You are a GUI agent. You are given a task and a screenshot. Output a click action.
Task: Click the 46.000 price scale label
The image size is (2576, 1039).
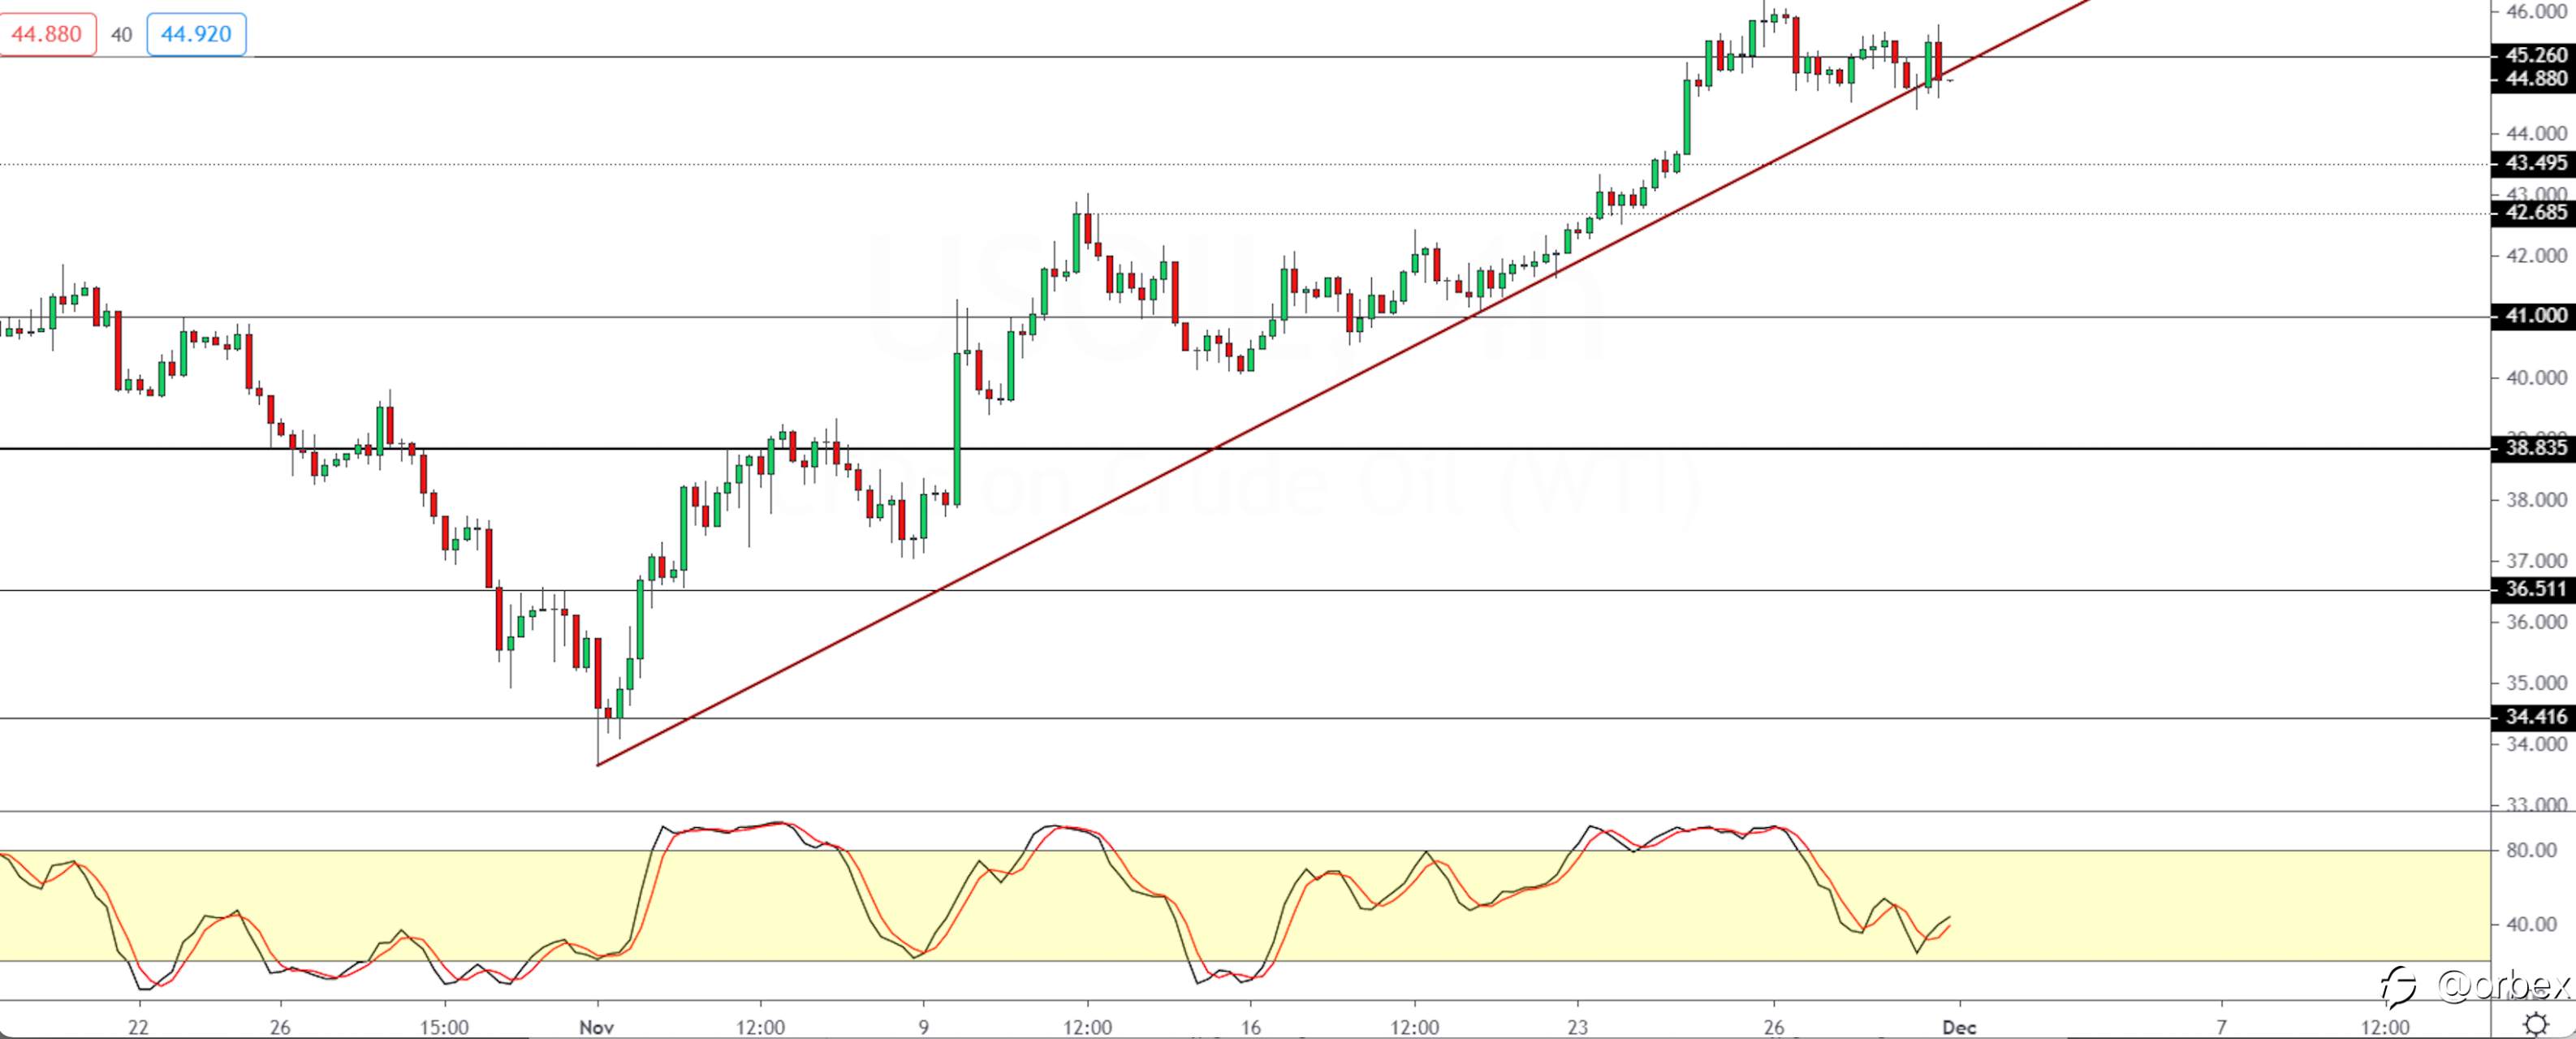[2536, 11]
